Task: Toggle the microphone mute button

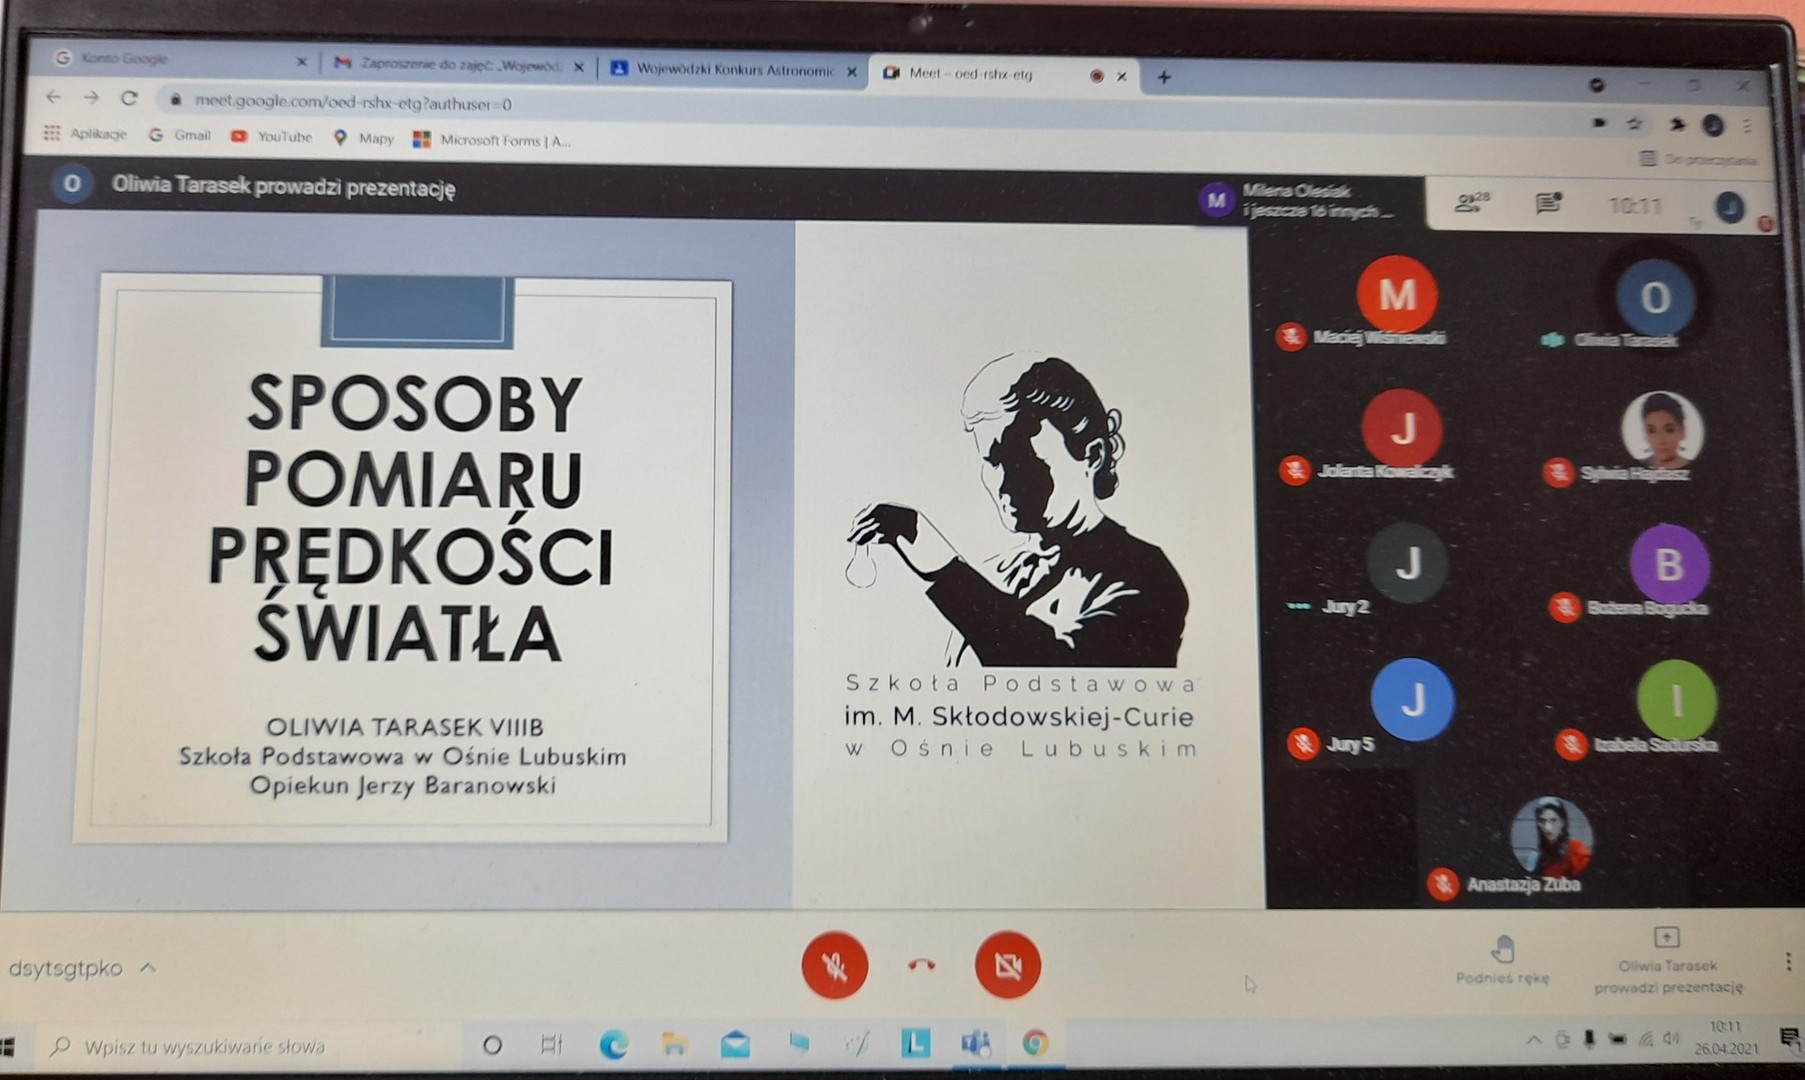Action: point(834,965)
